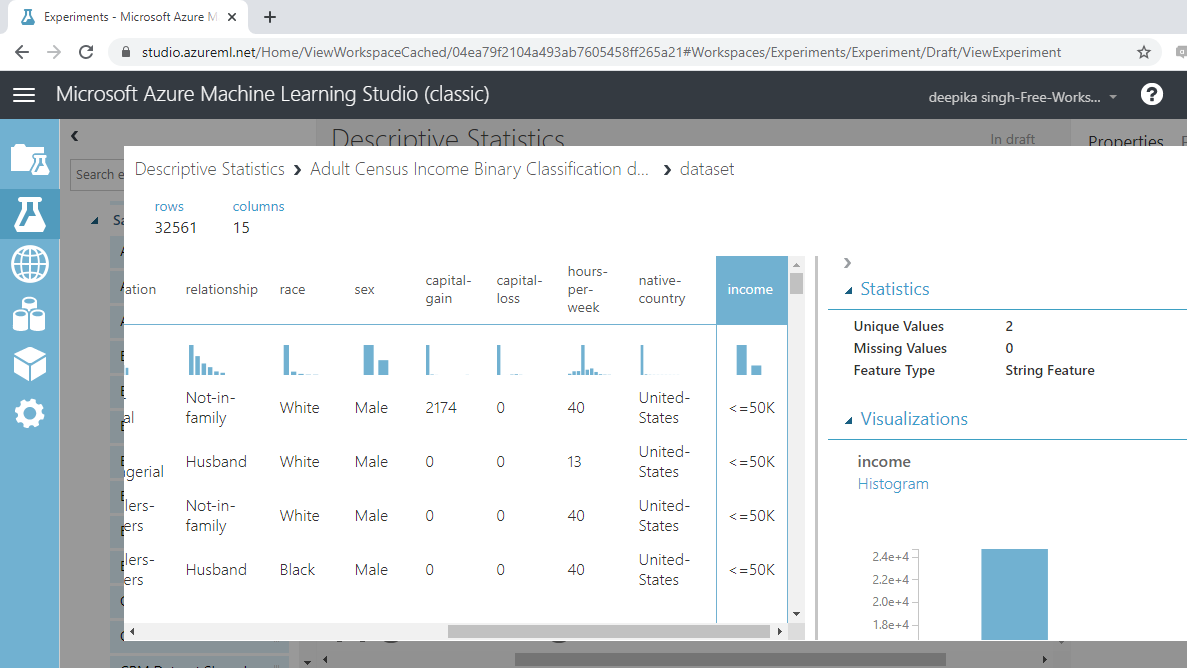Go forward in the browser
Image resolution: width=1187 pixels, height=668 pixels.
pyautogui.click(x=54, y=52)
